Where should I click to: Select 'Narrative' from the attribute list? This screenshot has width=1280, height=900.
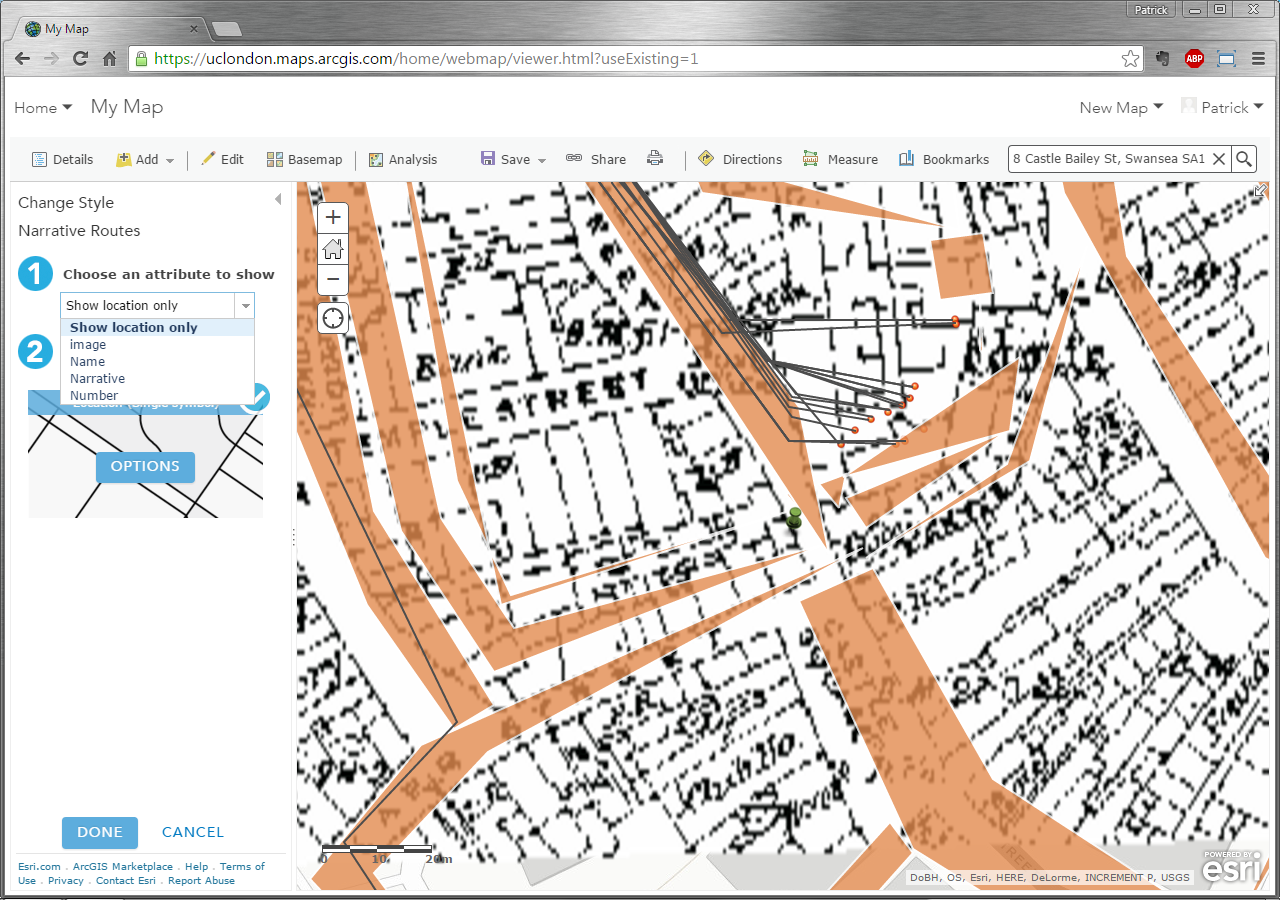click(97, 379)
